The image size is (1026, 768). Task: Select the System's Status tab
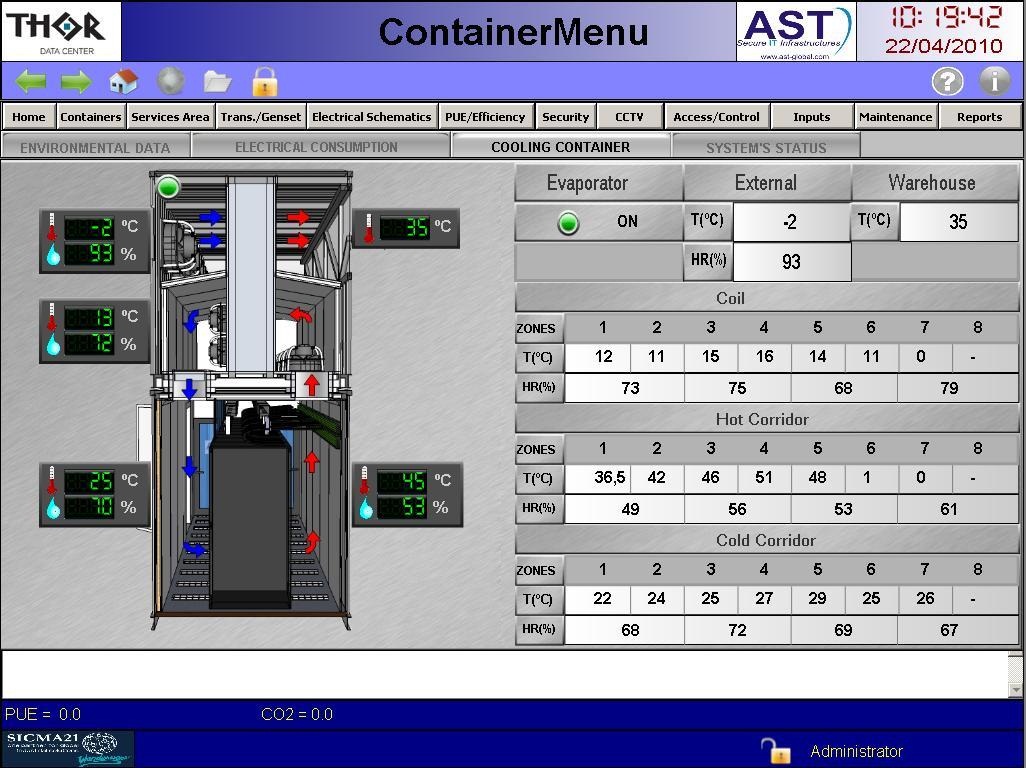tap(766, 147)
